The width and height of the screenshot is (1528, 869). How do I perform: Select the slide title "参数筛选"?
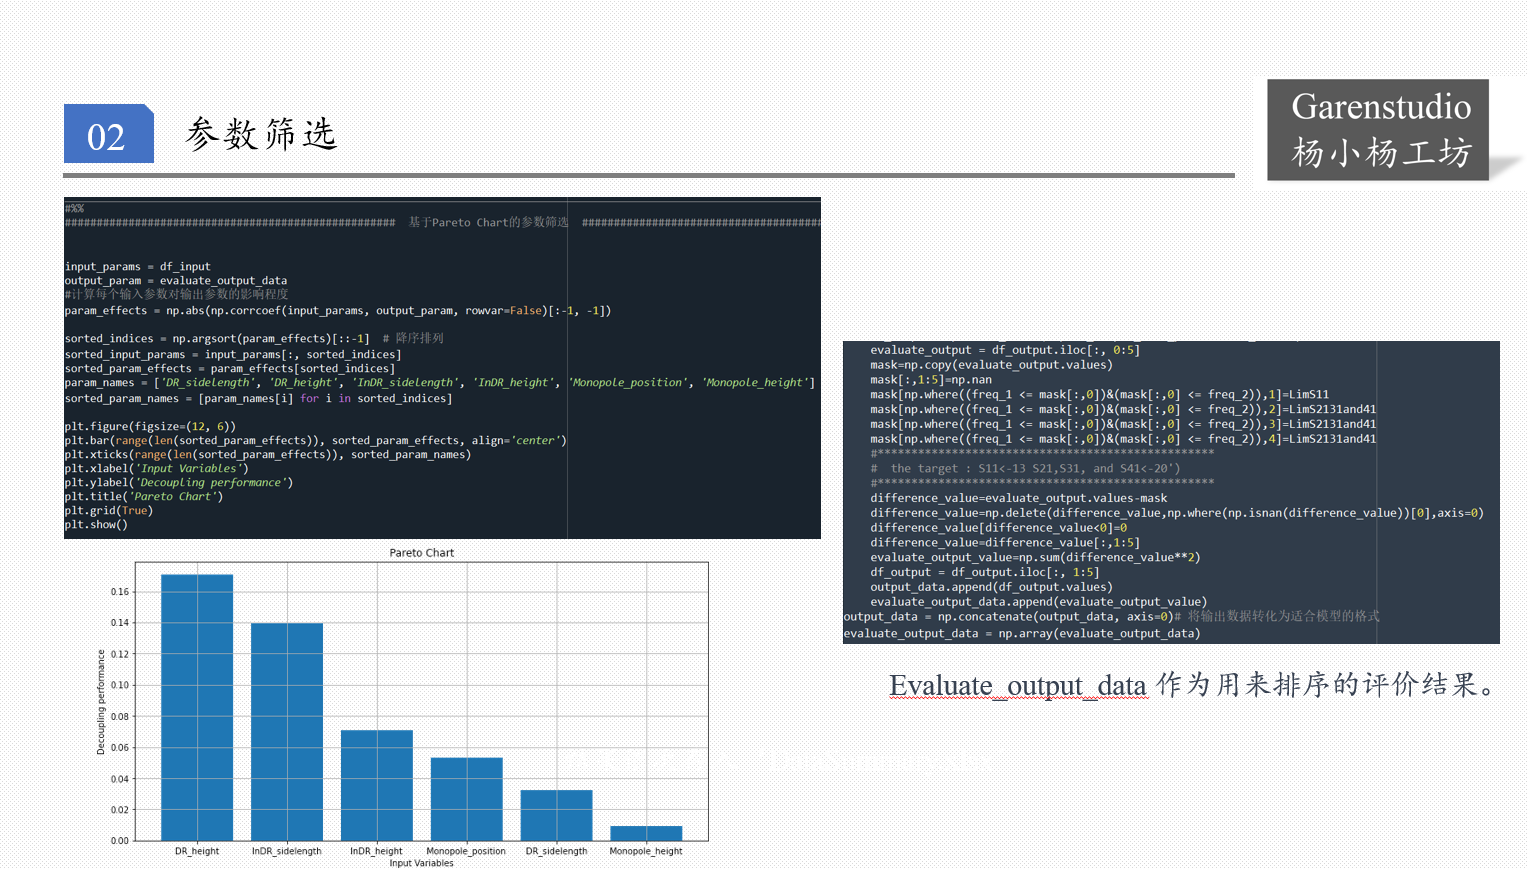[262, 134]
